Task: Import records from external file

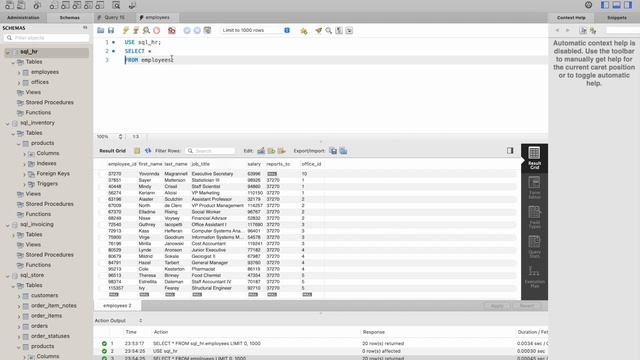Action: pos(343,151)
